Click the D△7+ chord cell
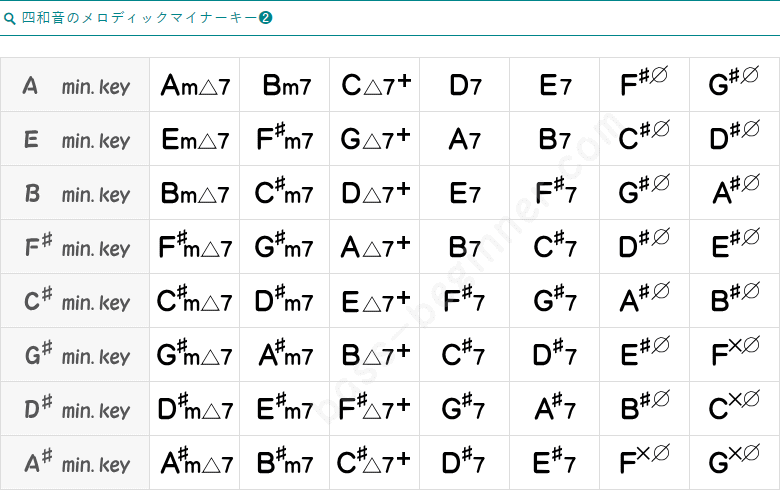This screenshot has height=490, width=780. [375, 193]
